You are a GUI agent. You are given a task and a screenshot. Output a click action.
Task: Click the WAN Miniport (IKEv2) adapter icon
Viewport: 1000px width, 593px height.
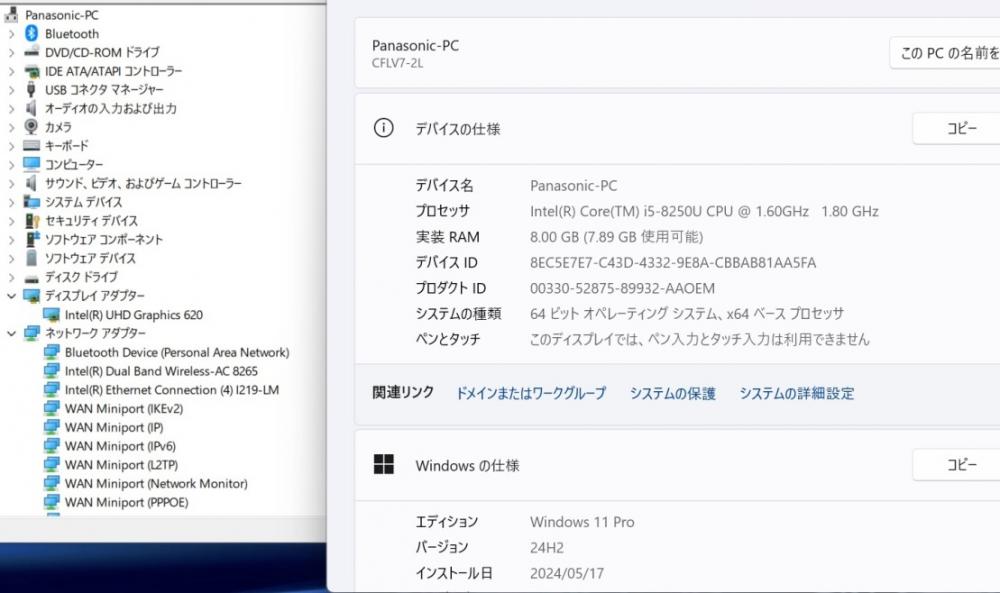[52, 408]
